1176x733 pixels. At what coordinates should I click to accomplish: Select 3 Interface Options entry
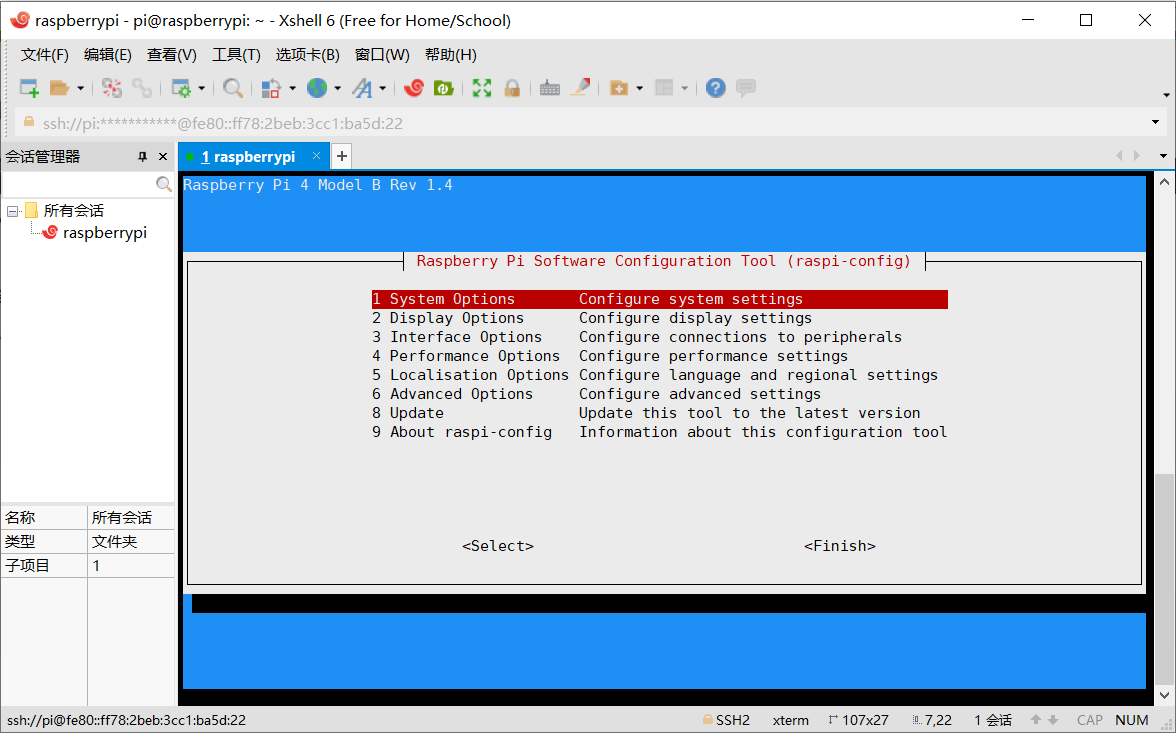660,337
